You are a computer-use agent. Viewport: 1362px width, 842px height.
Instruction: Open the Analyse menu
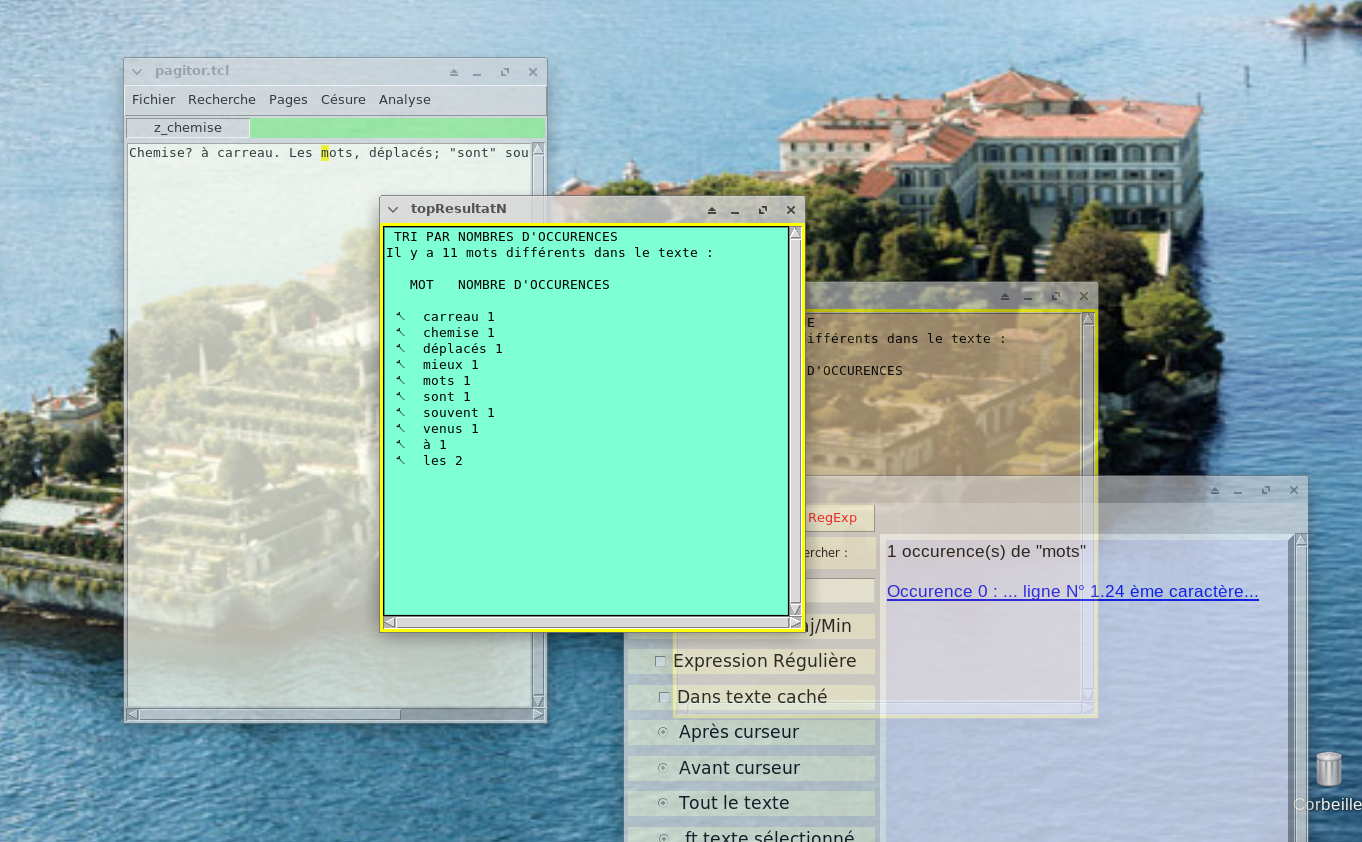(404, 100)
